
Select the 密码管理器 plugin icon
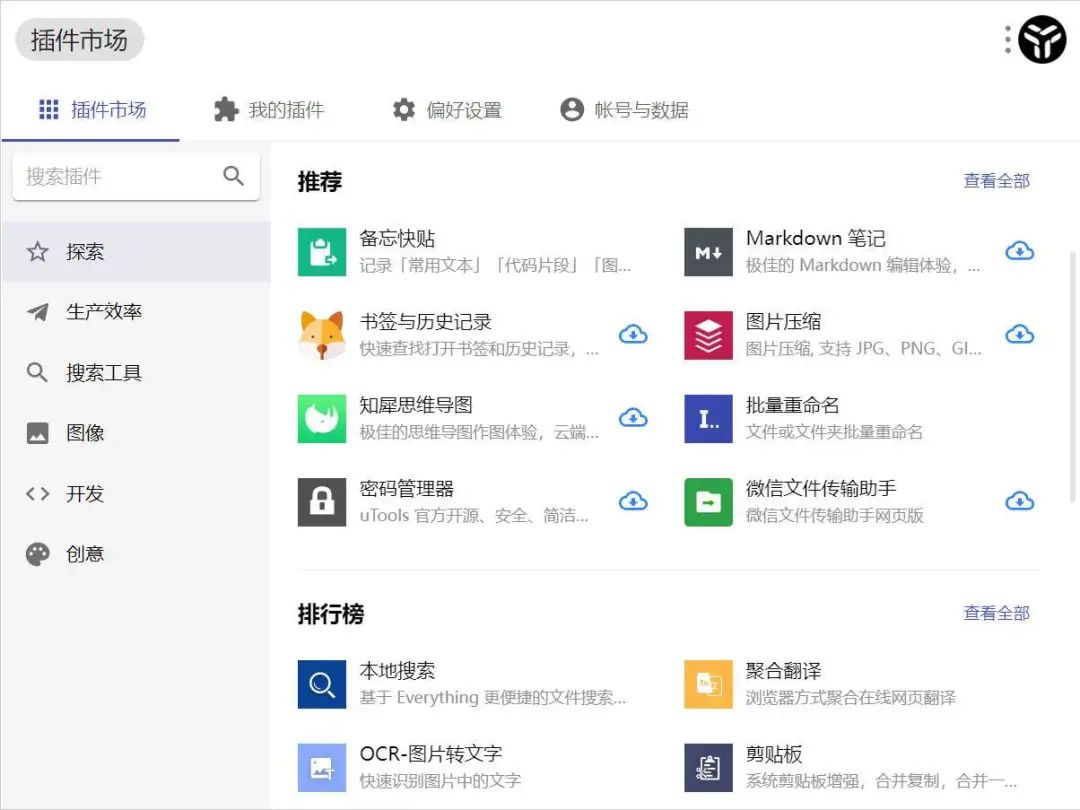coord(321,503)
